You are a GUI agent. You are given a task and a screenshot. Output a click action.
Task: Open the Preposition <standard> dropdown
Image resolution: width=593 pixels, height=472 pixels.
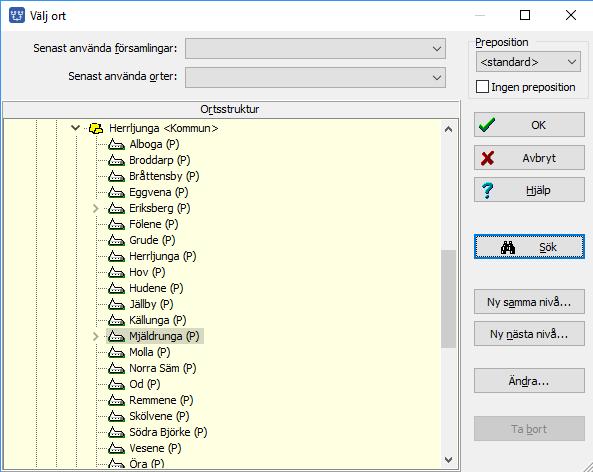click(528, 62)
